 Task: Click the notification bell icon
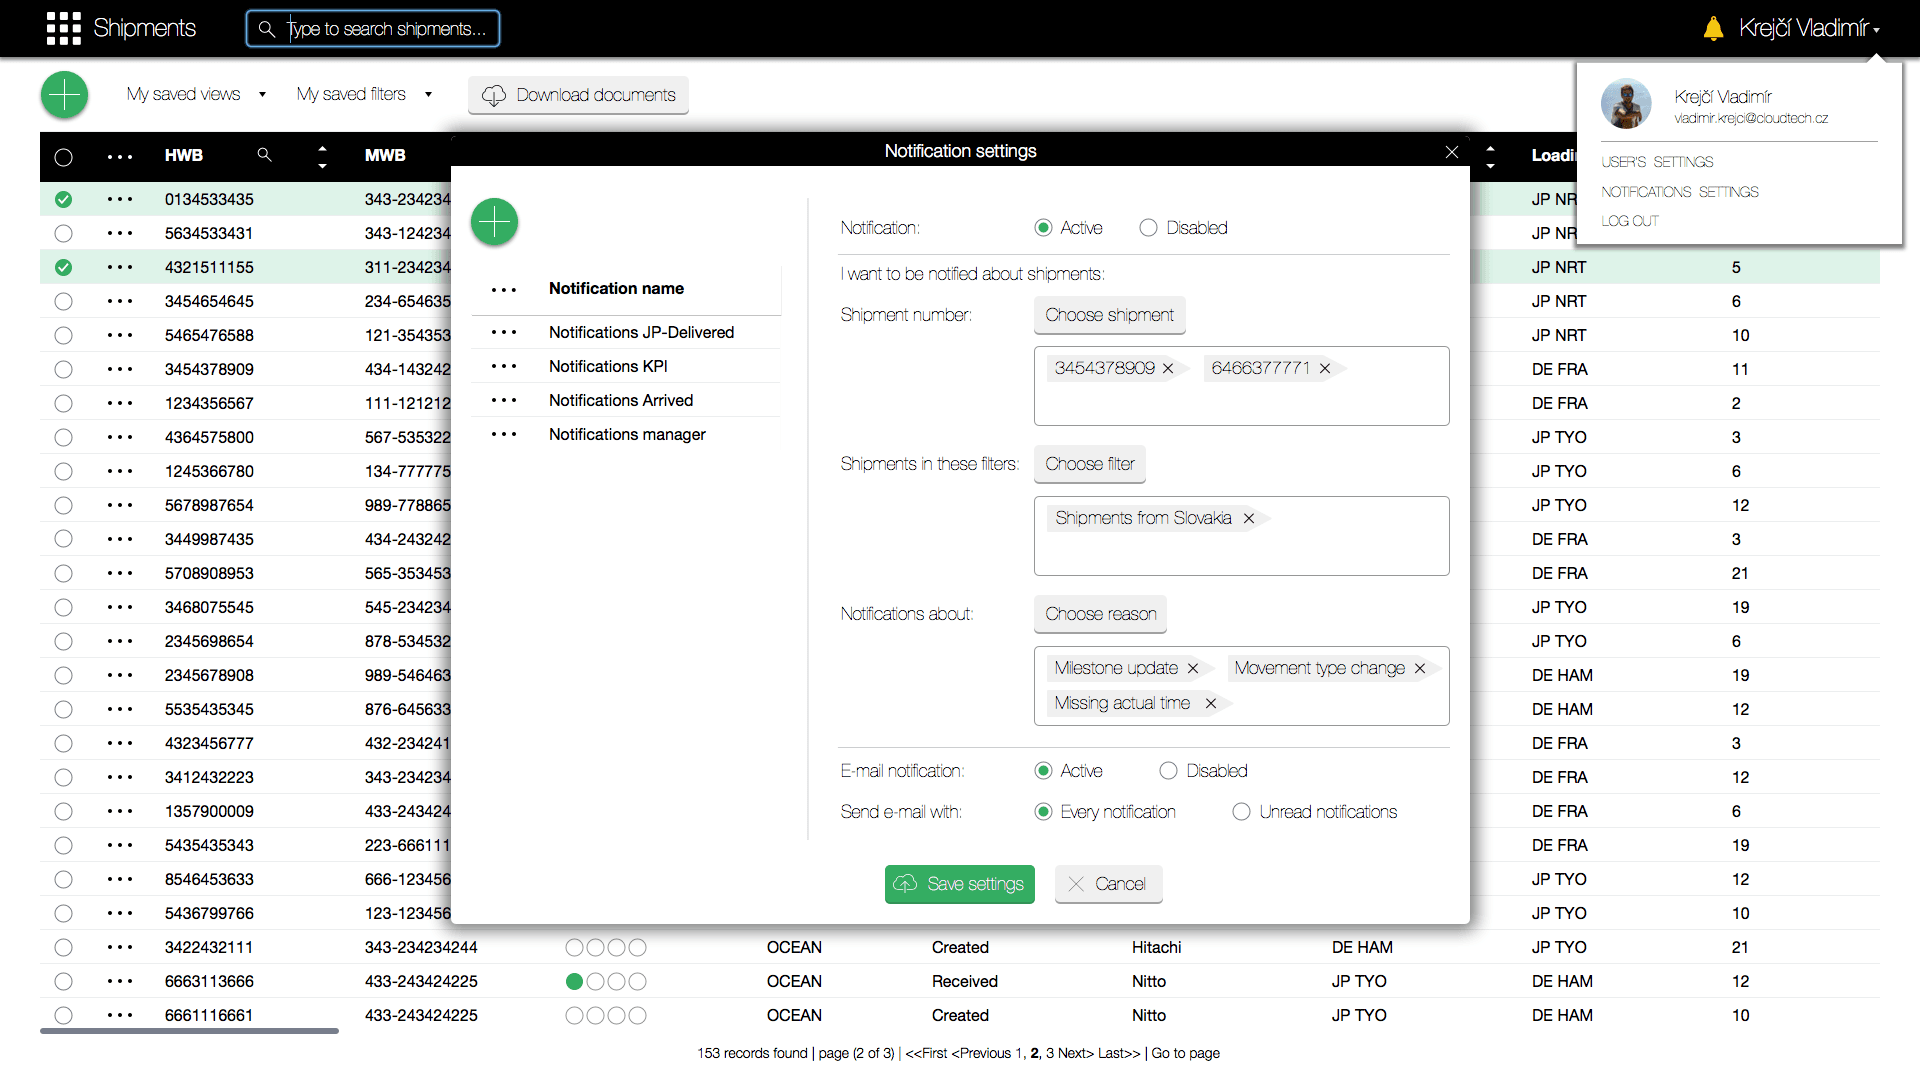1712,28
